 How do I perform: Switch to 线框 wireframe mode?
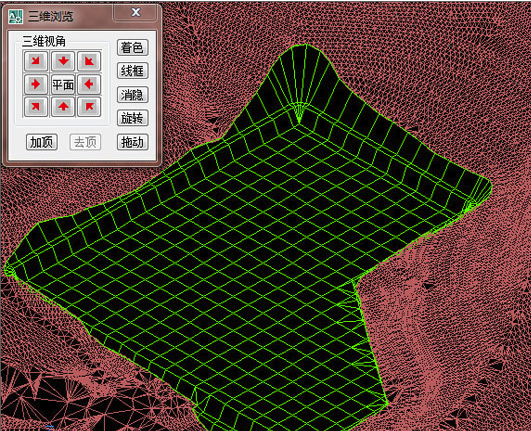pyautogui.click(x=132, y=71)
